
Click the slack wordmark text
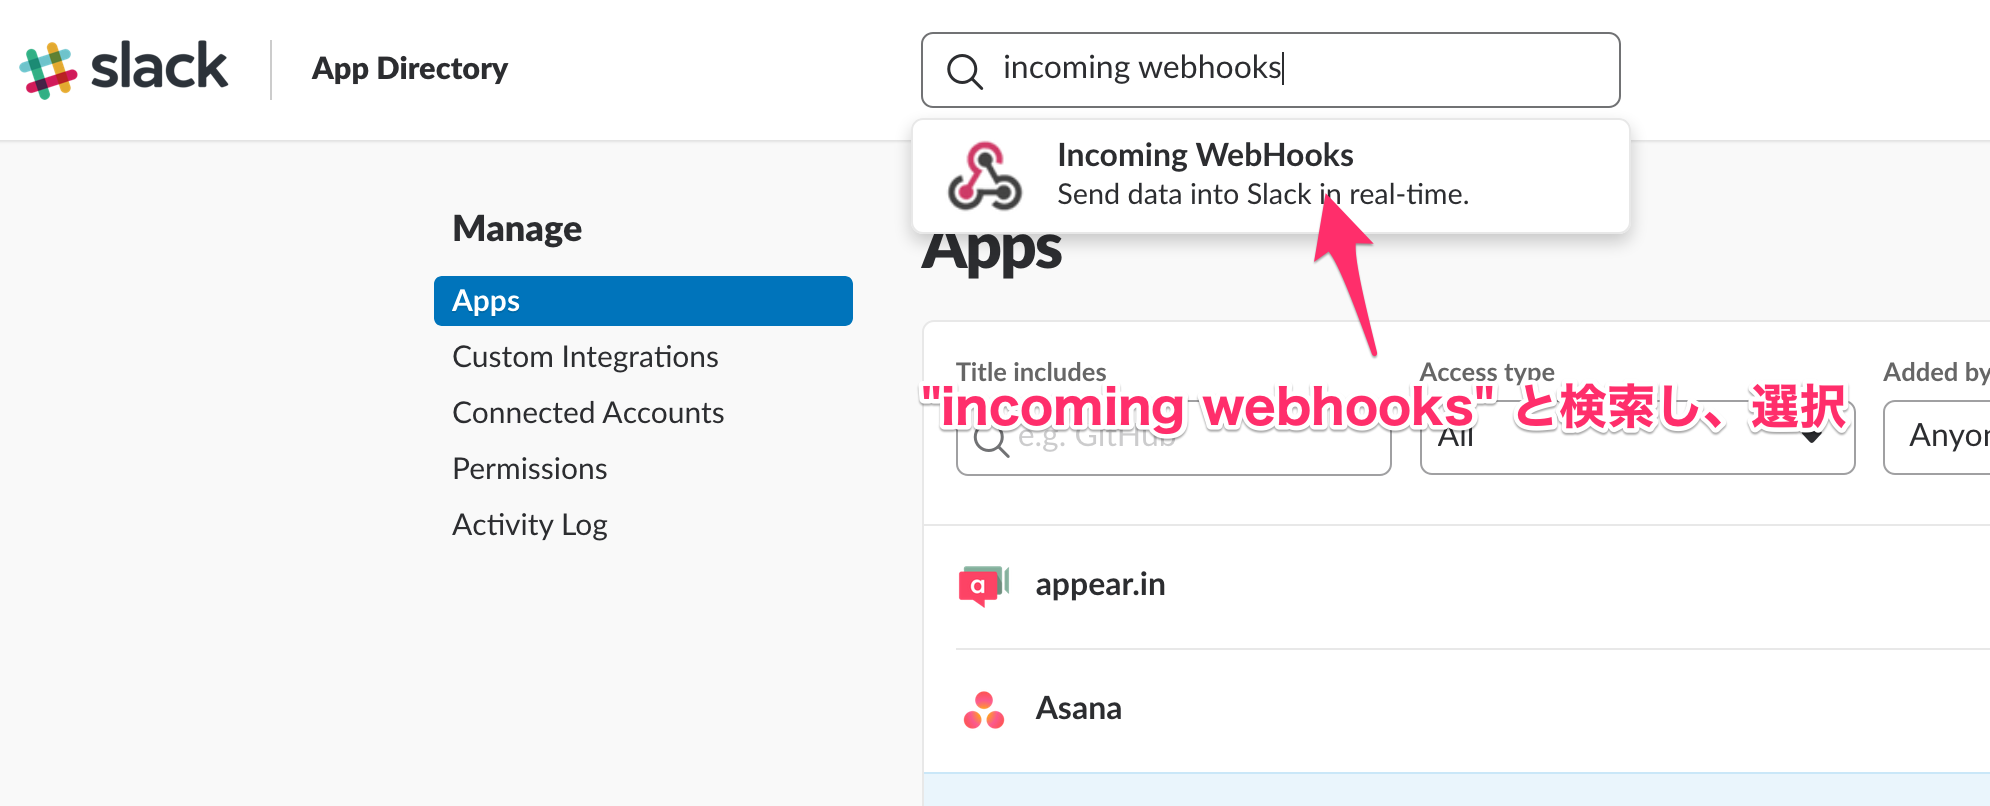tap(159, 68)
